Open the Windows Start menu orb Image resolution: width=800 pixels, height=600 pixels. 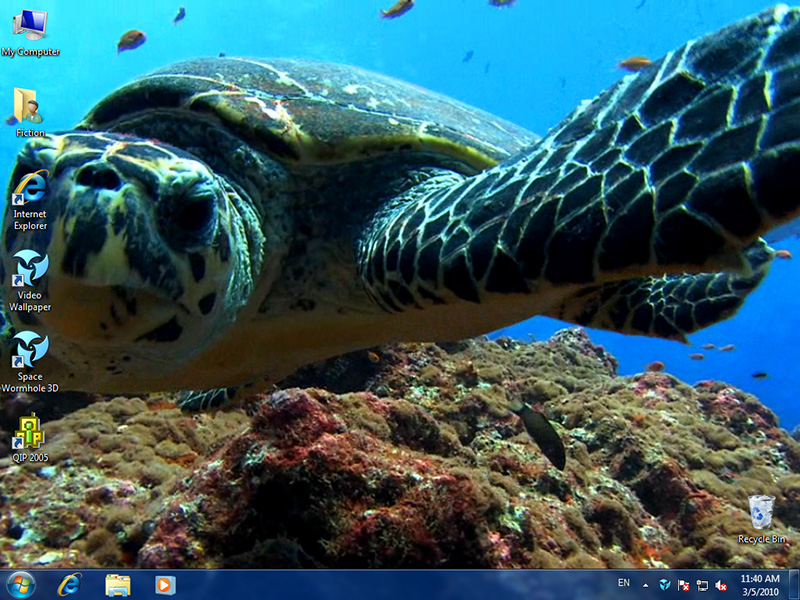(x=21, y=585)
